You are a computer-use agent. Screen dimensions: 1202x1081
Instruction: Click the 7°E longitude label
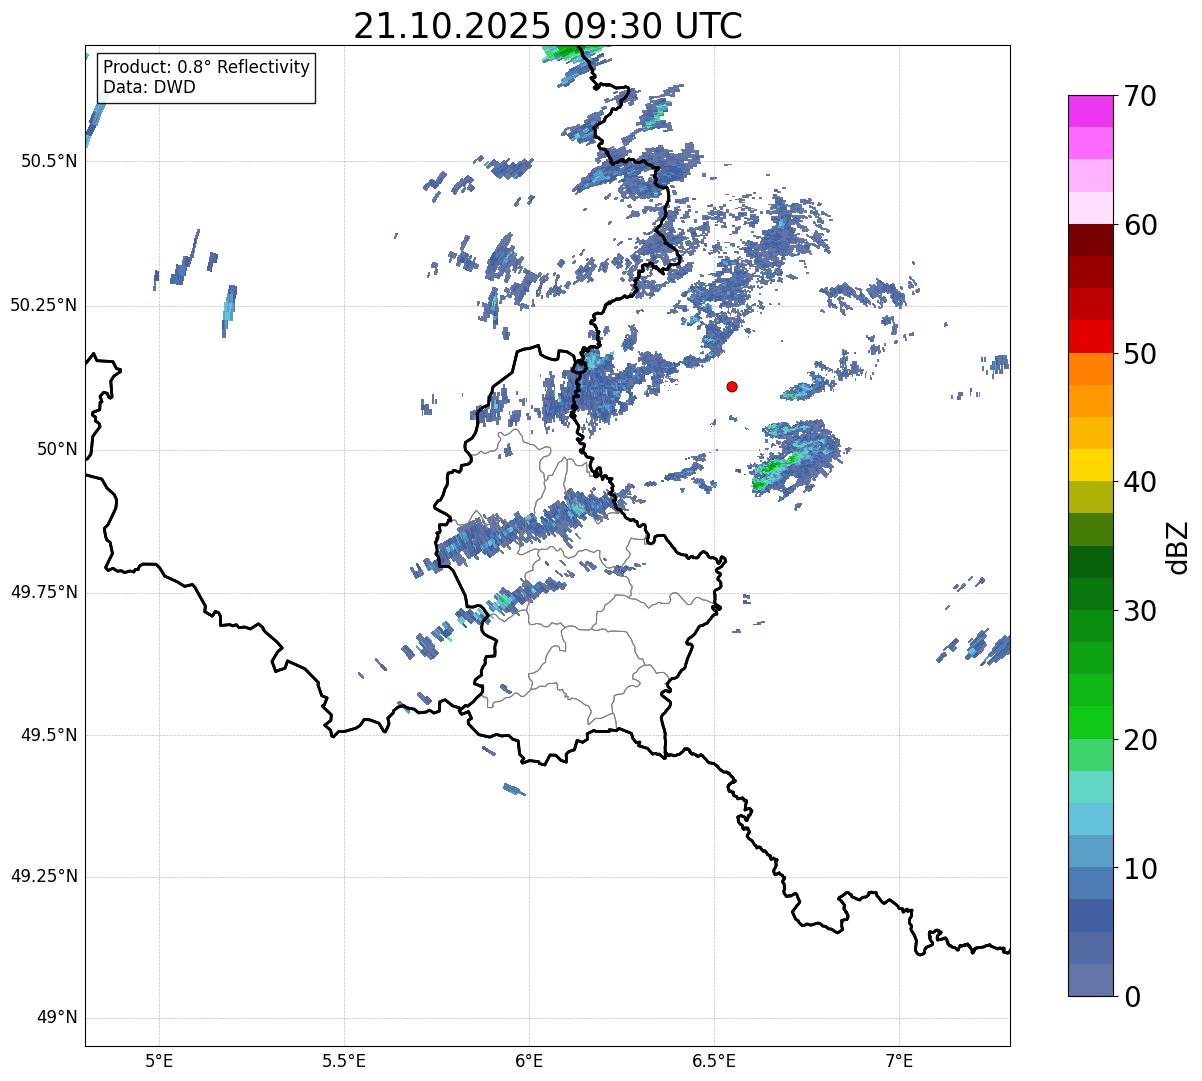[x=900, y=1061]
